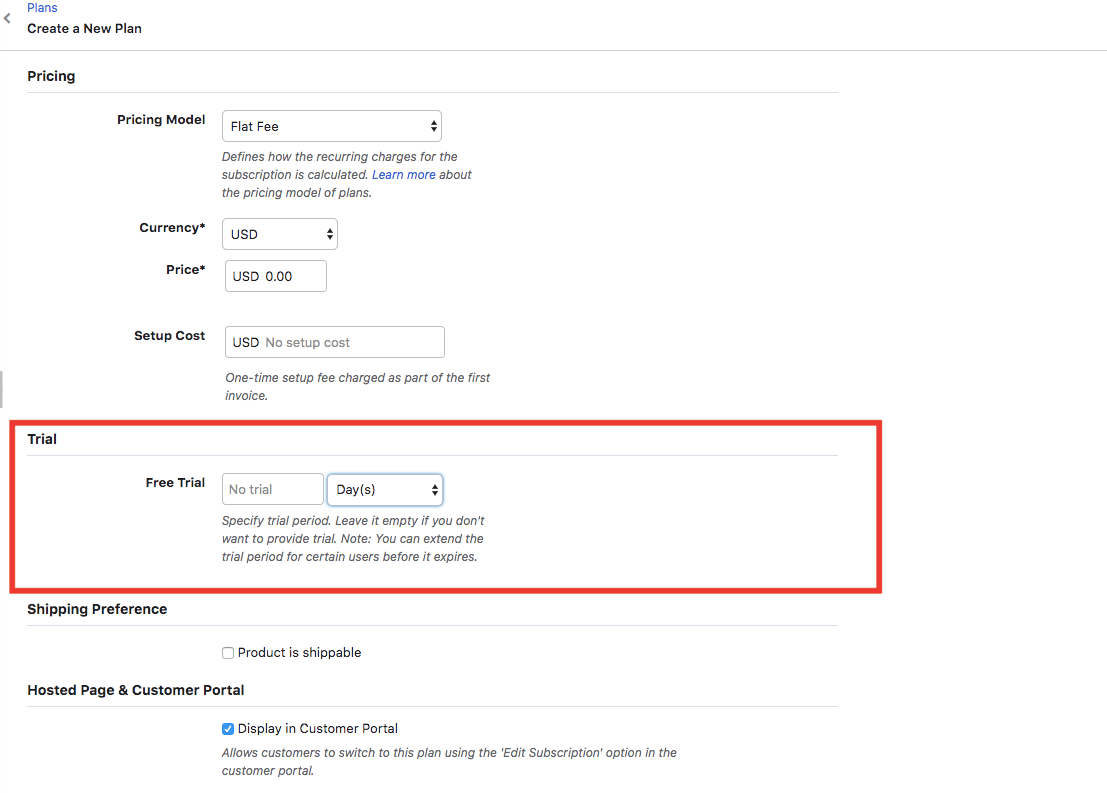Open the Plans breadcrumb link
The image size is (1107, 793).
point(42,7)
